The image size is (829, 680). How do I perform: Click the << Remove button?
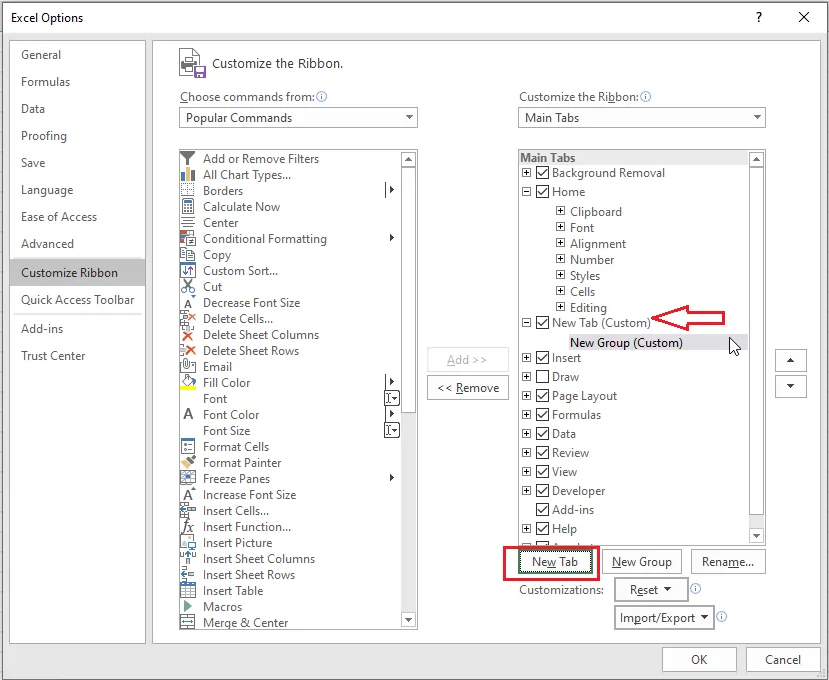click(x=468, y=388)
